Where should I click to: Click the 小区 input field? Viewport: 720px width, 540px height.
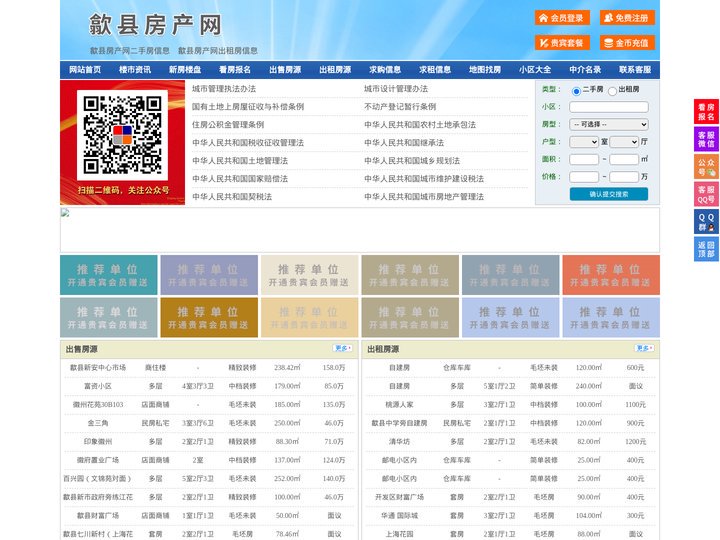[609, 107]
